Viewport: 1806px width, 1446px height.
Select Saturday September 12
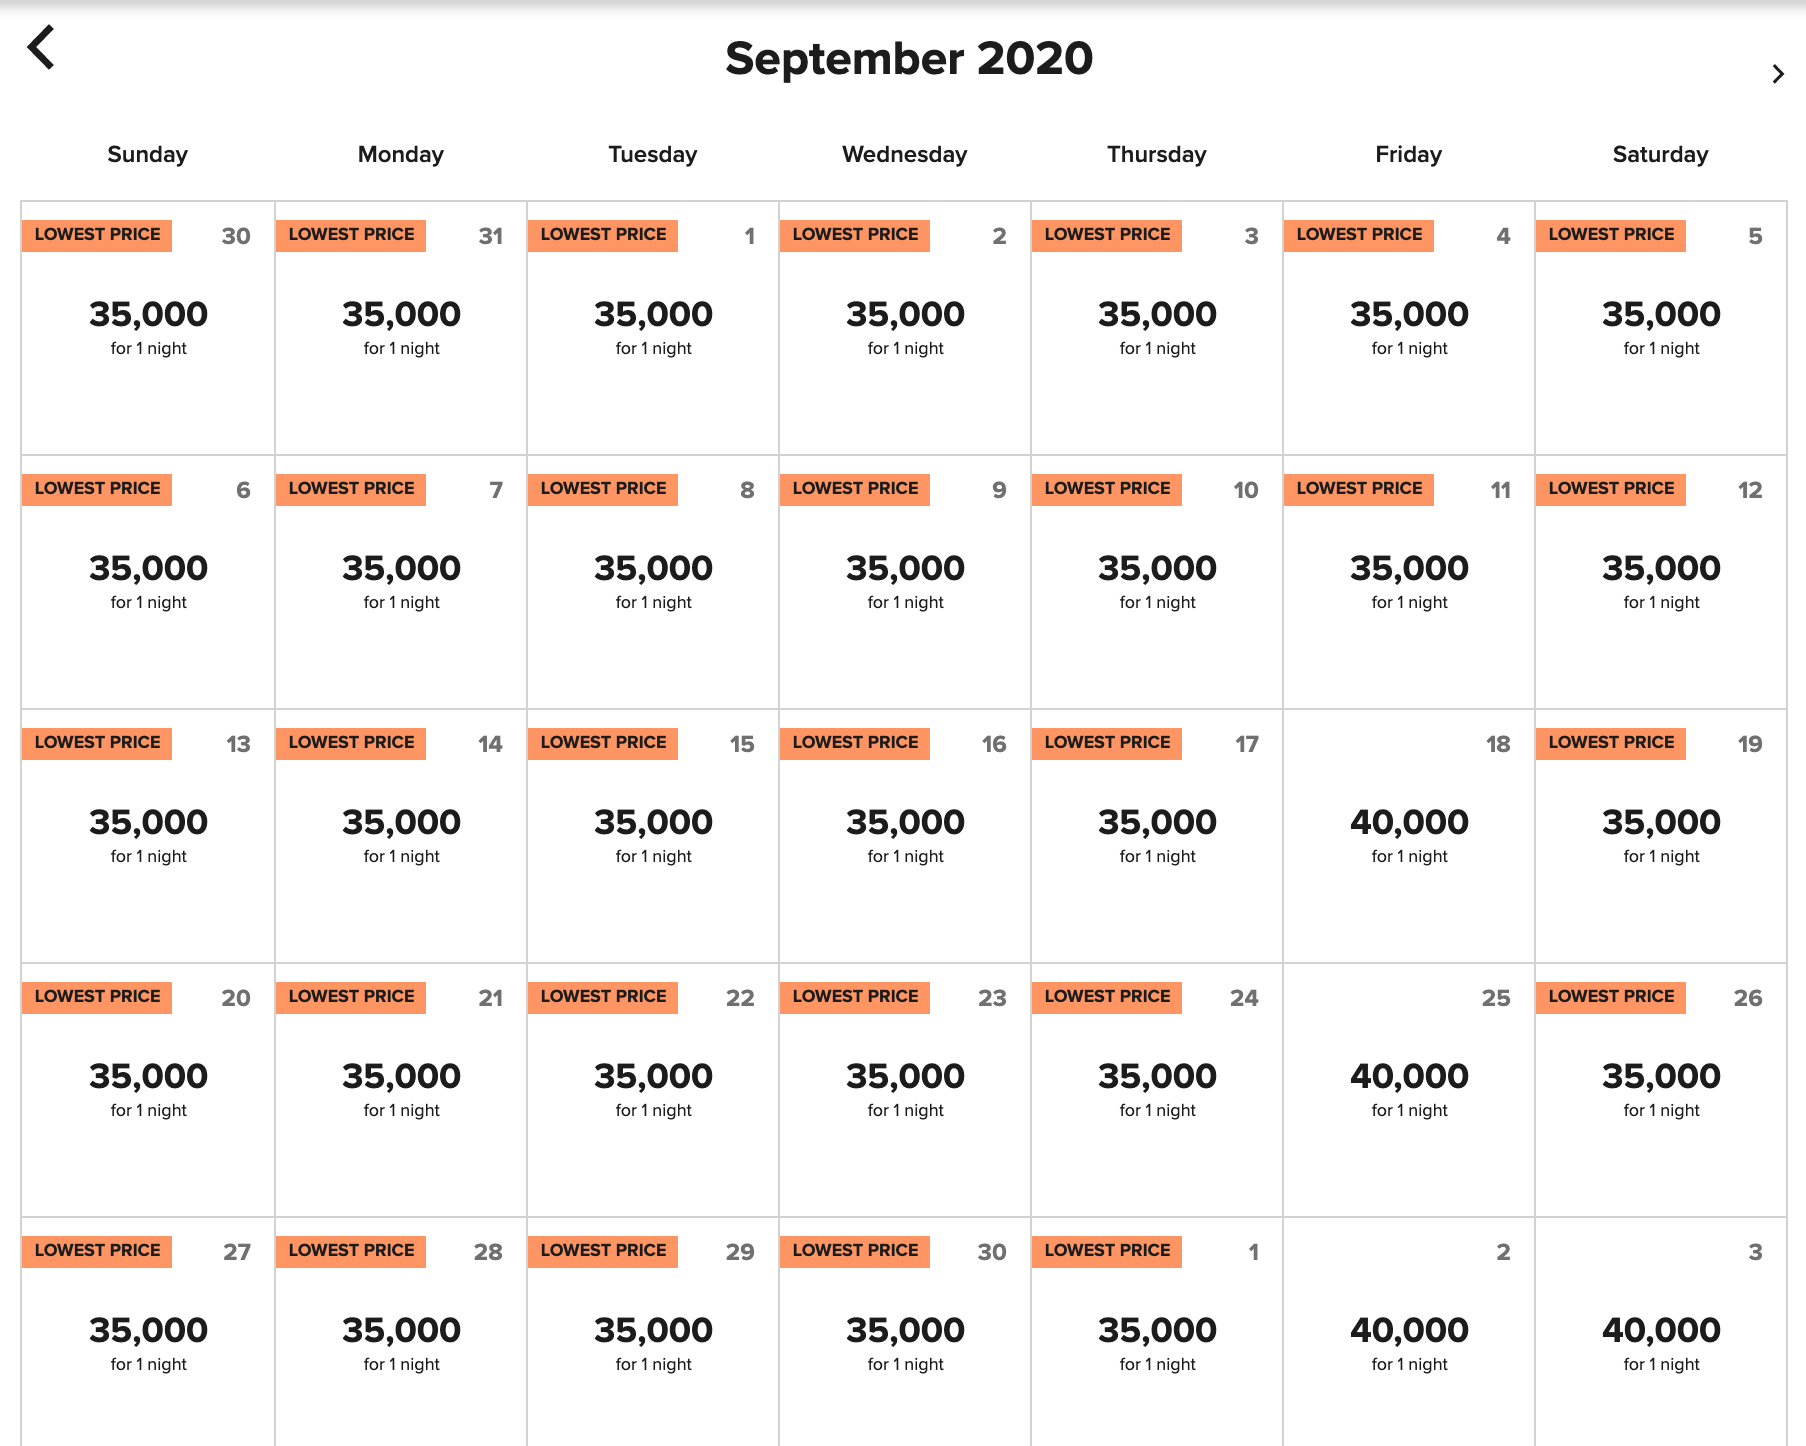coord(1661,582)
